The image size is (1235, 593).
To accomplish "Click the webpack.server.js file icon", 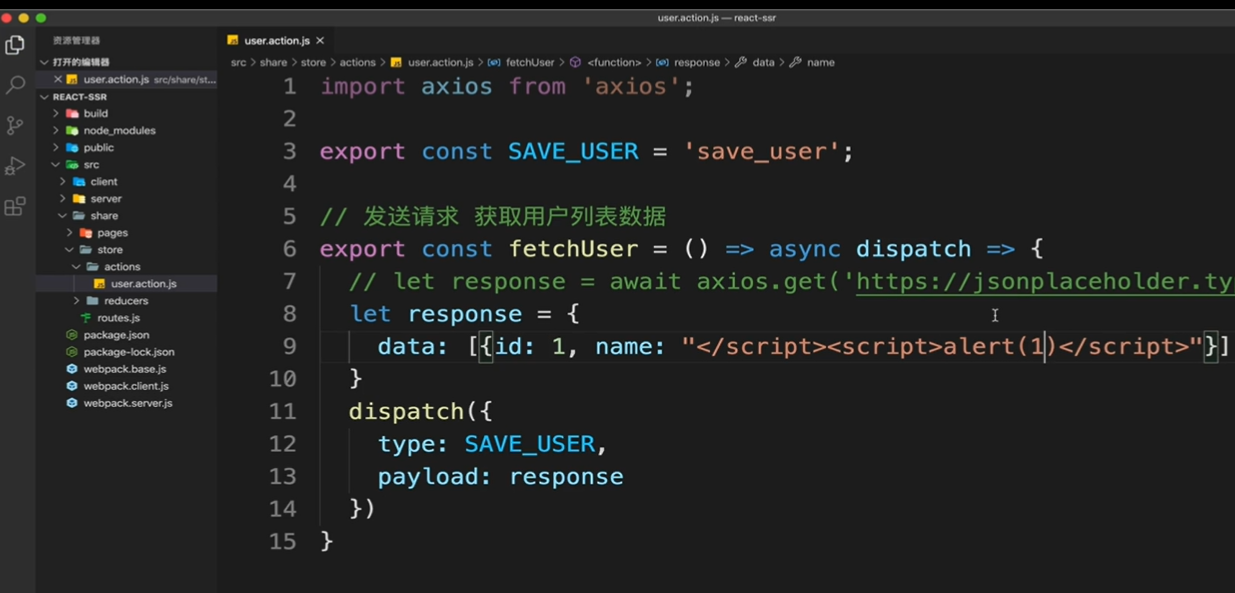I will click(72, 403).
